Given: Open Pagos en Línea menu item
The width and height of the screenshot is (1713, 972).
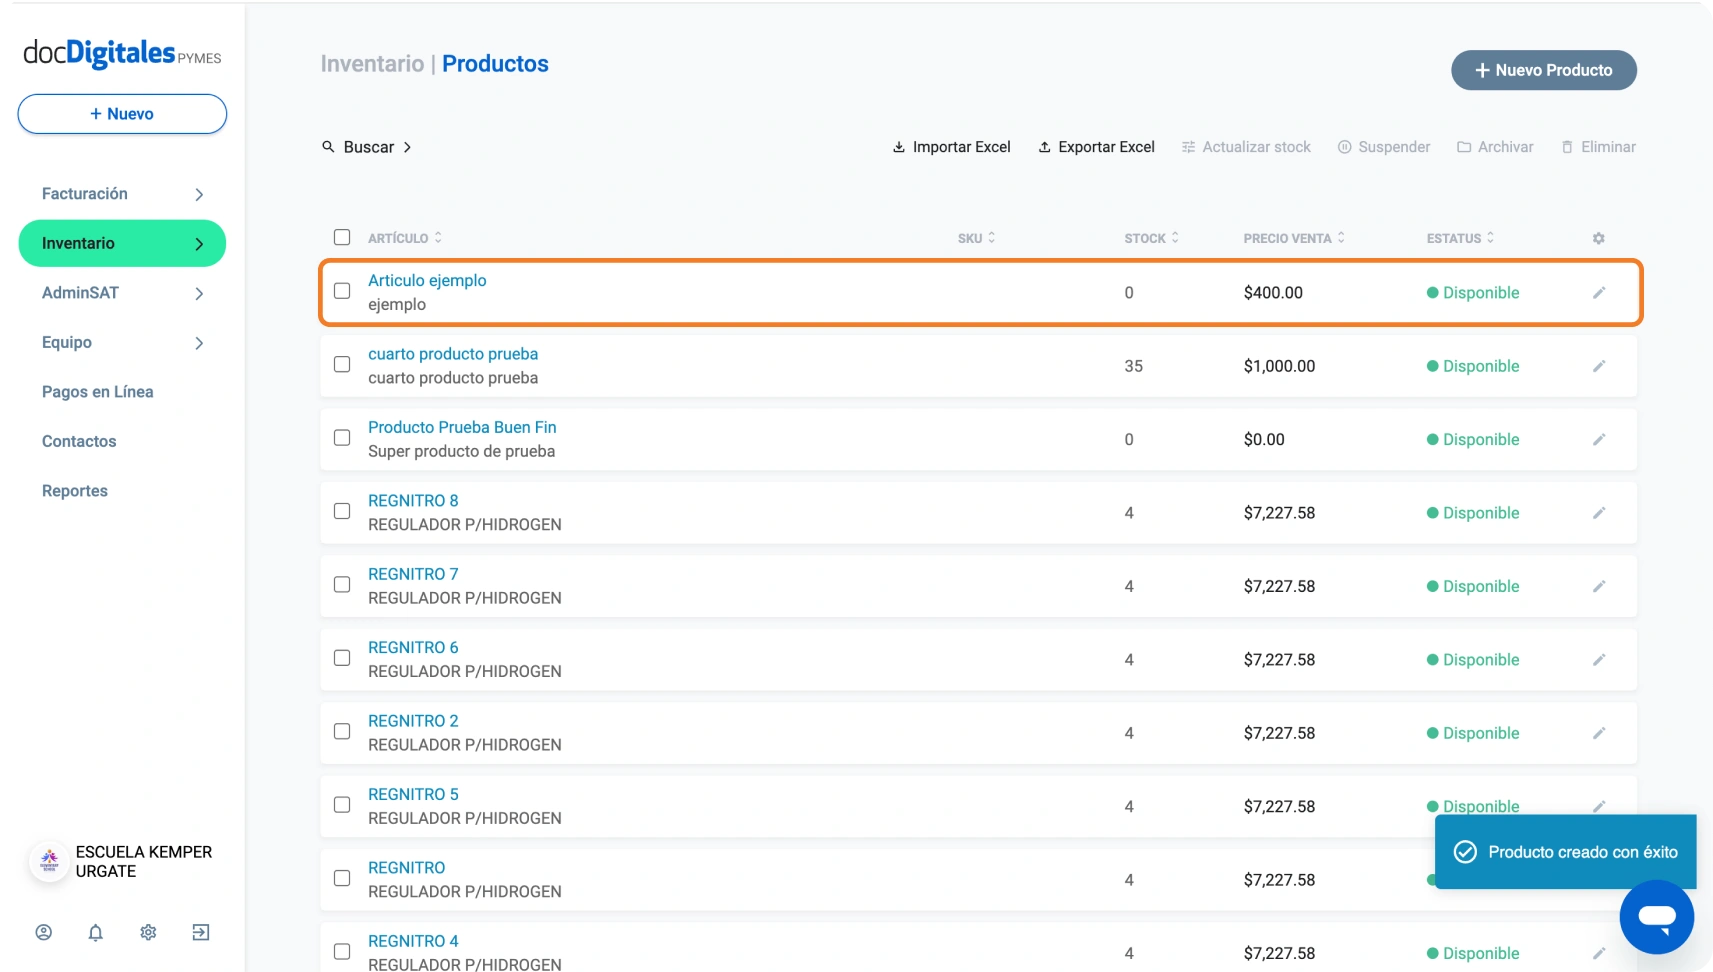Looking at the screenshot, I should pyautogui.click(x=97, y=392).
